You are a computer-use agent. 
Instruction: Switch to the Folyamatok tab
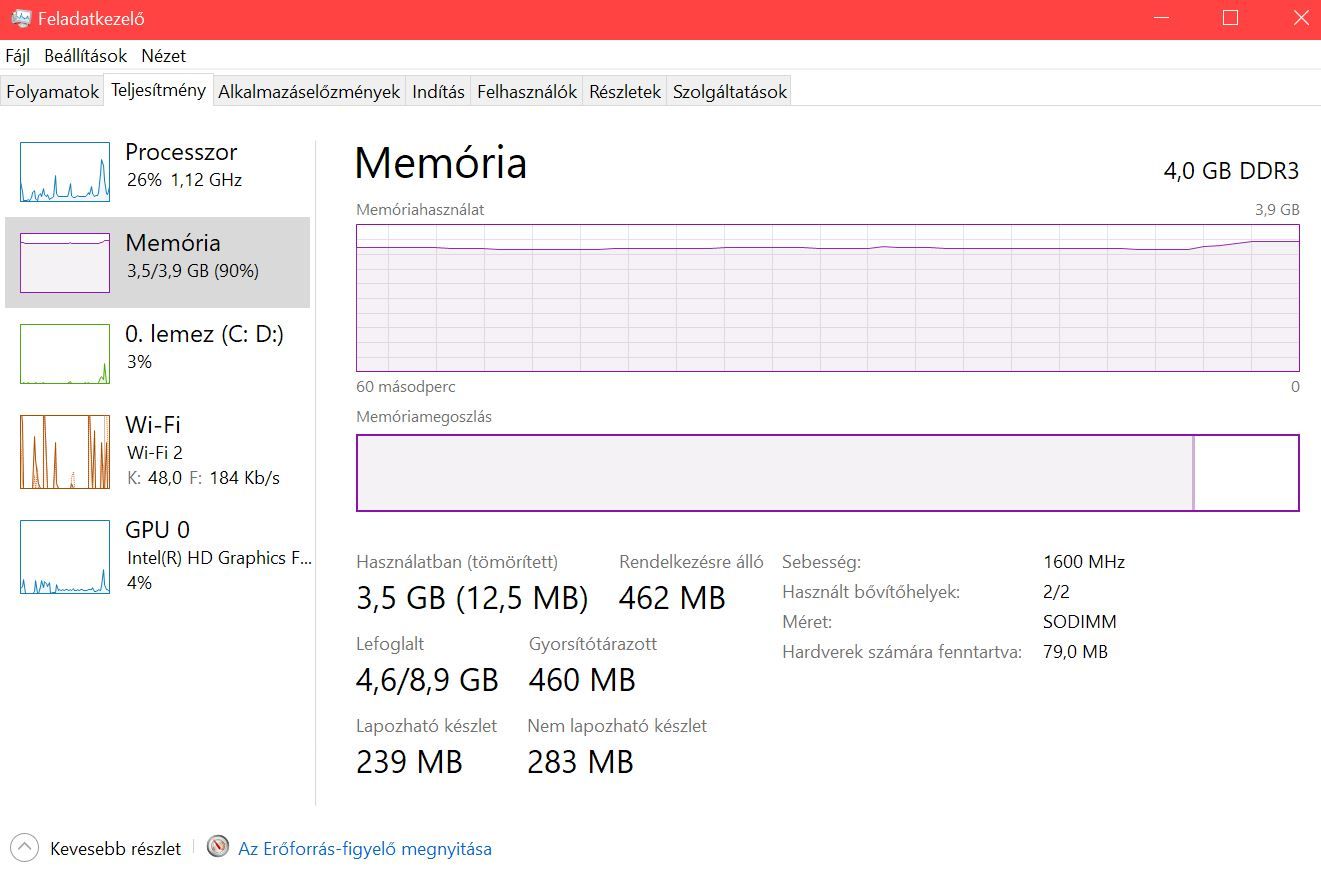coord(53,92)
